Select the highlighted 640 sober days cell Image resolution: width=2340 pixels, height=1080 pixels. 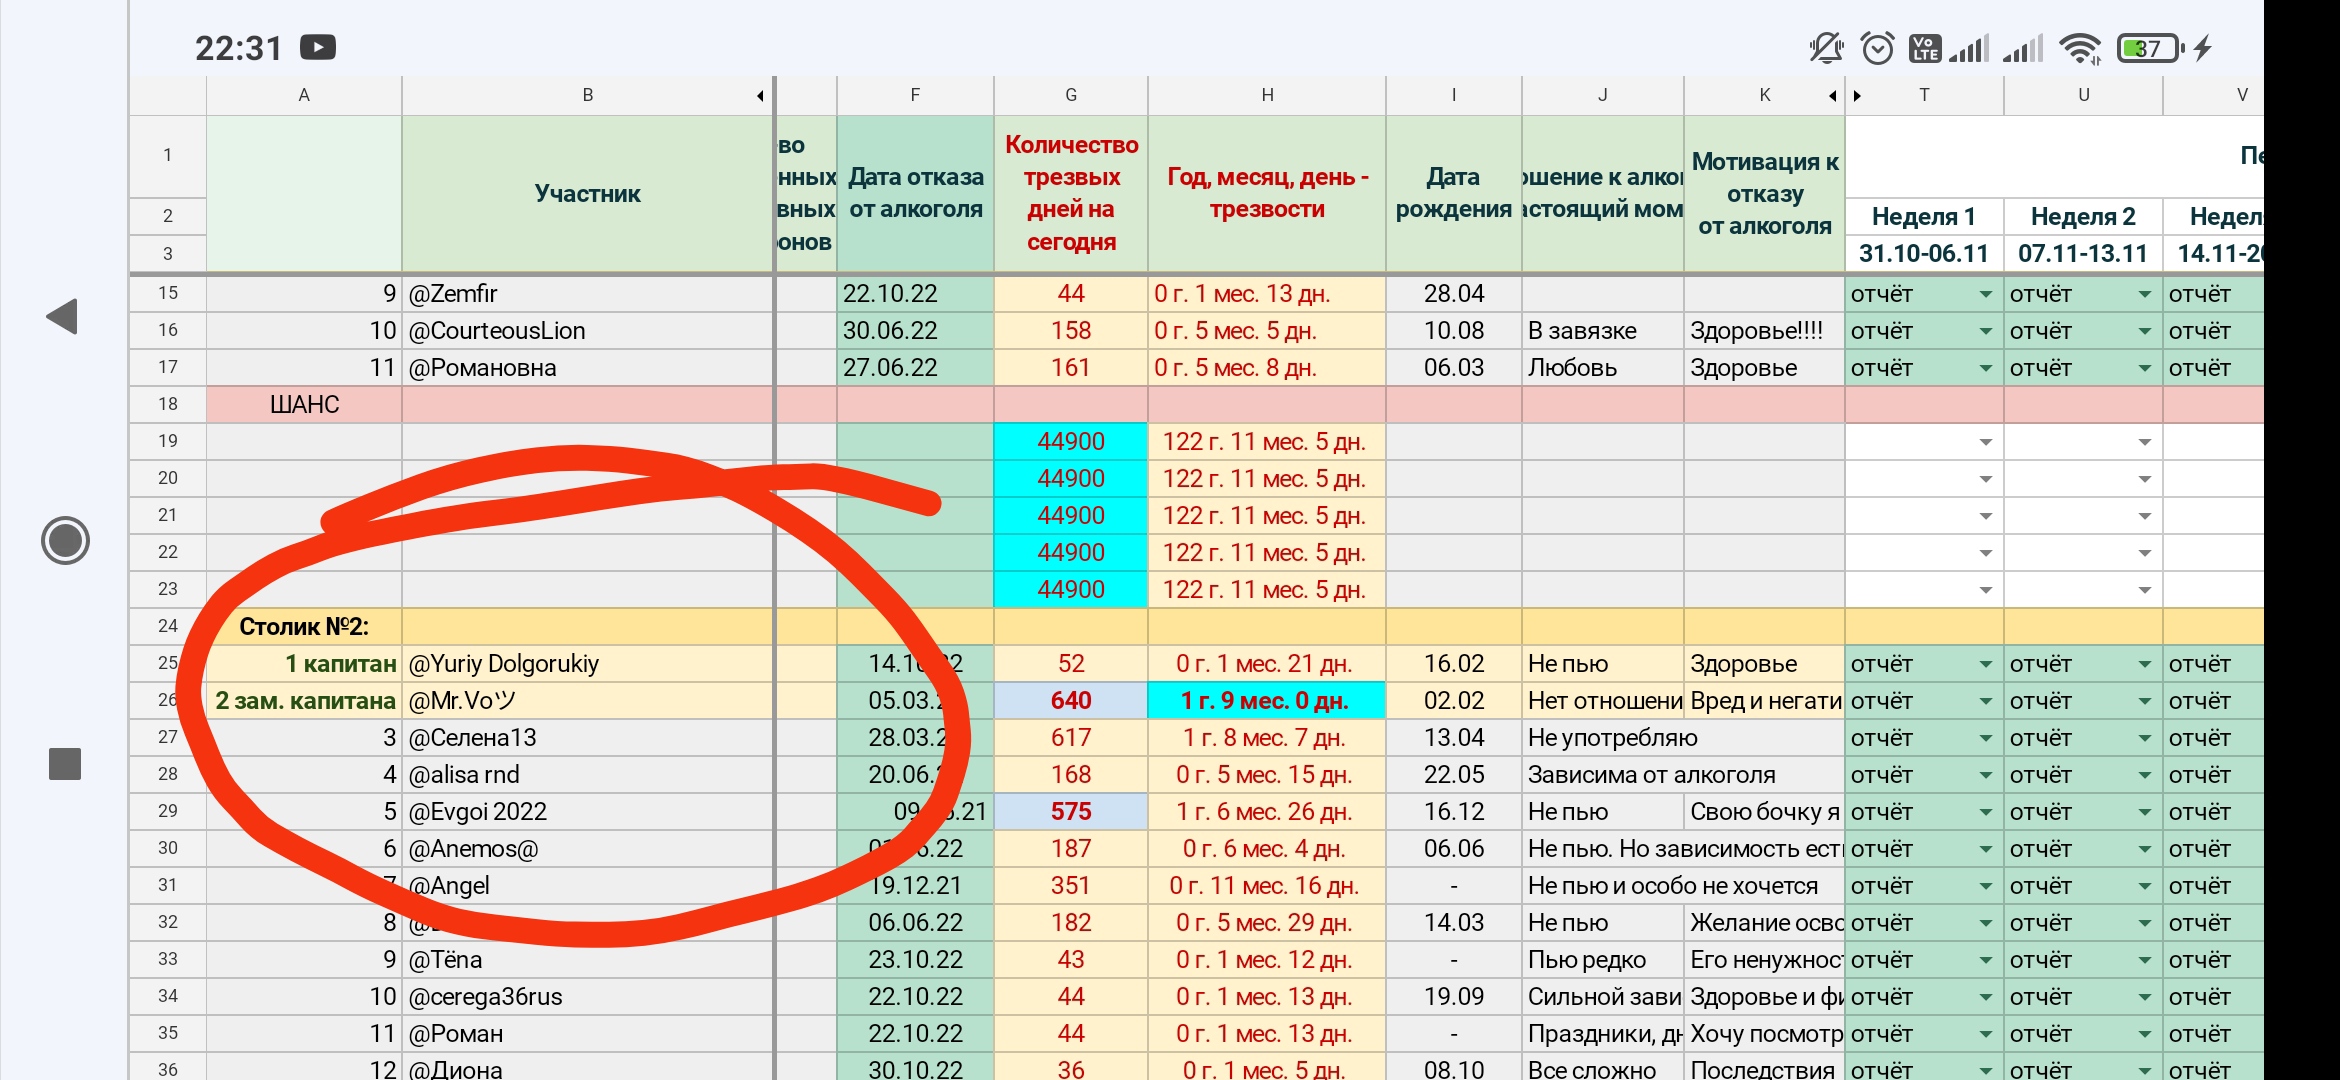tap(1071, 701)
